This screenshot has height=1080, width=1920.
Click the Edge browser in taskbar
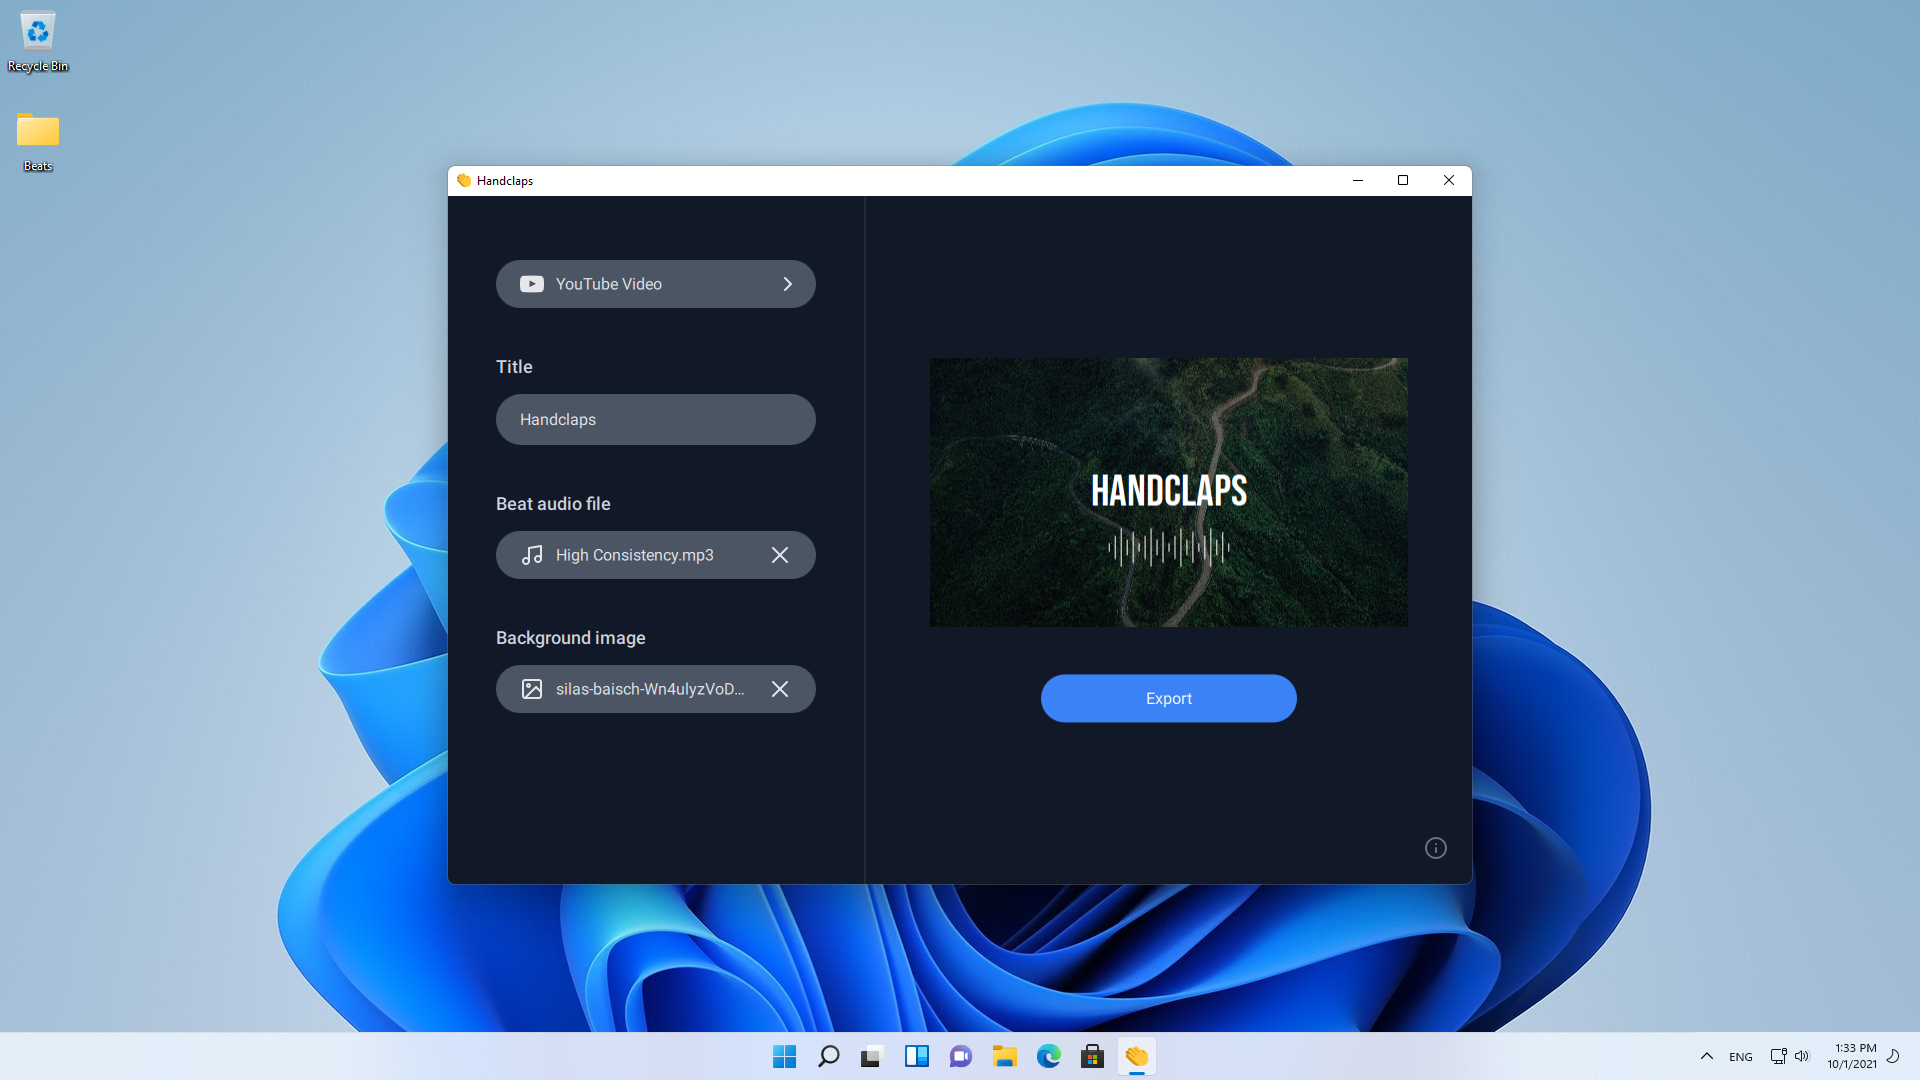click(x=1048, y=1056)
